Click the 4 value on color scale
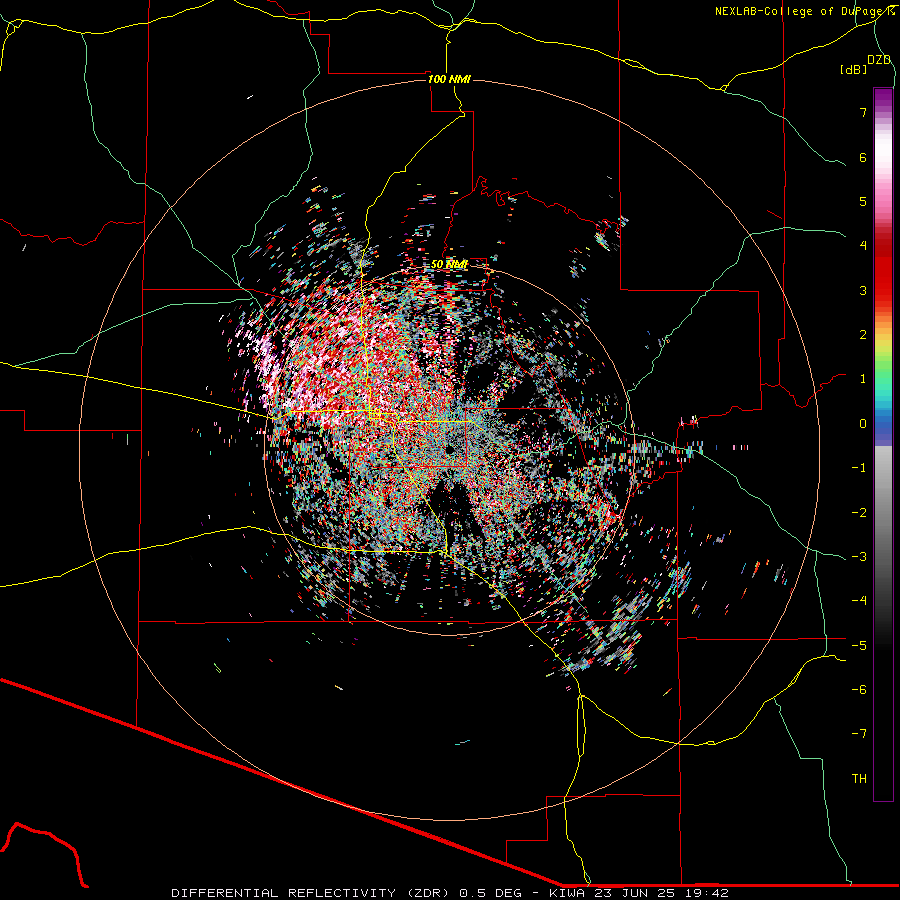 pos(863,246)
